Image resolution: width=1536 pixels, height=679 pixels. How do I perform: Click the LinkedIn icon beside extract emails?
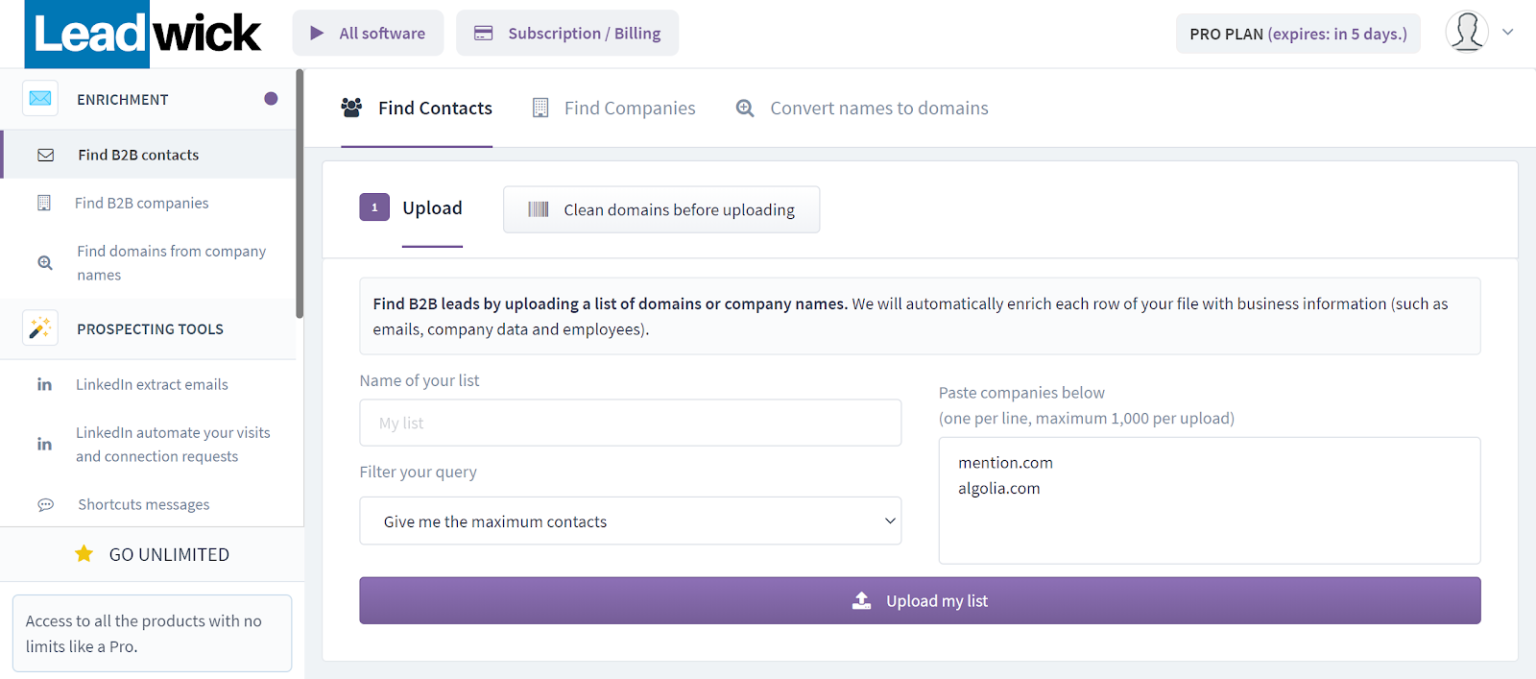45,385
